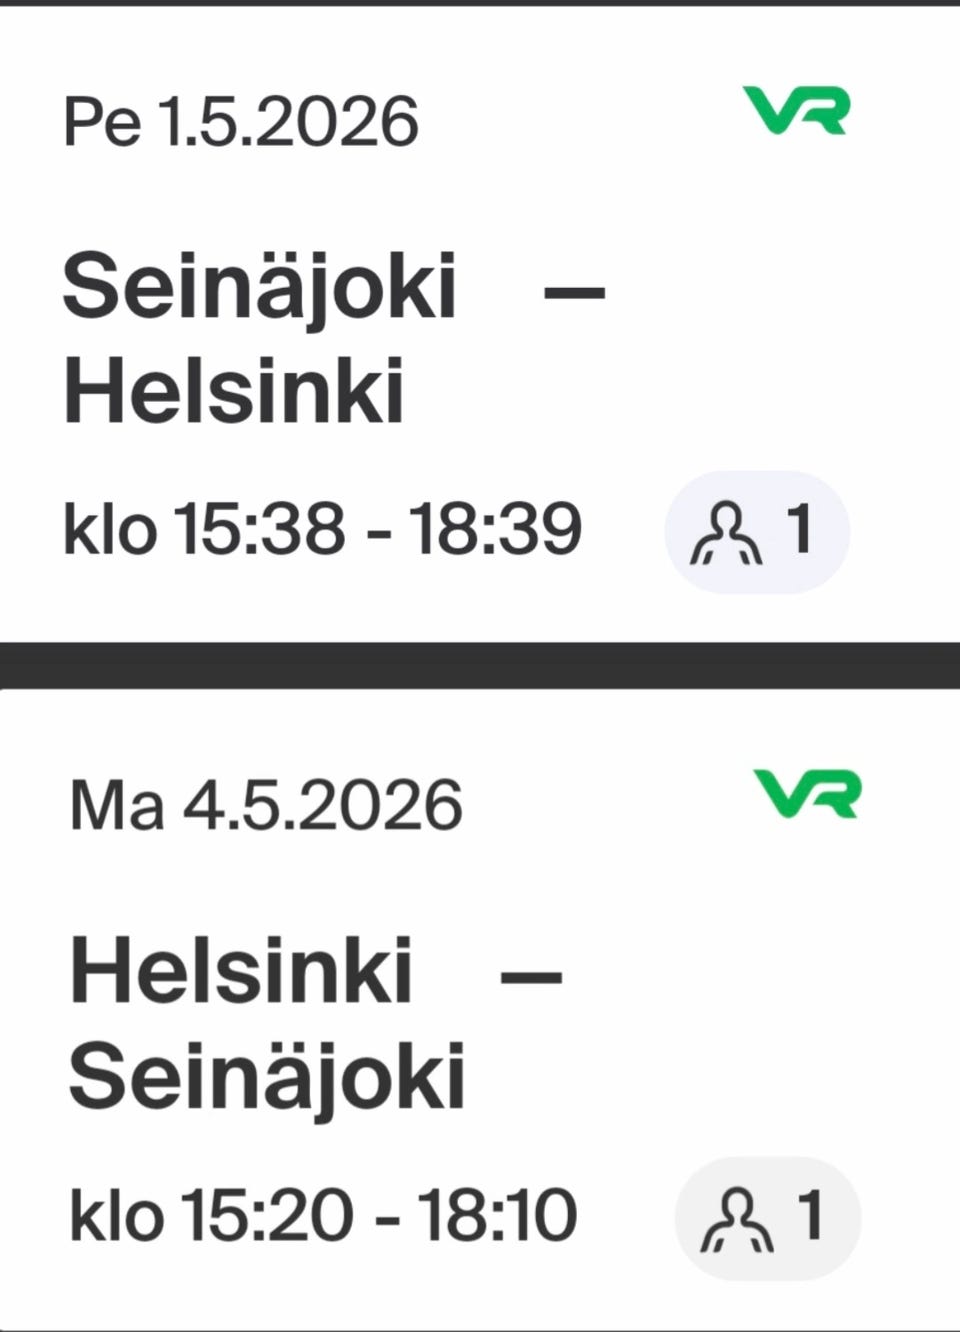
Task: Click the VR logo on the 4.5.2026 ticket
Action: tap(807, 793)
